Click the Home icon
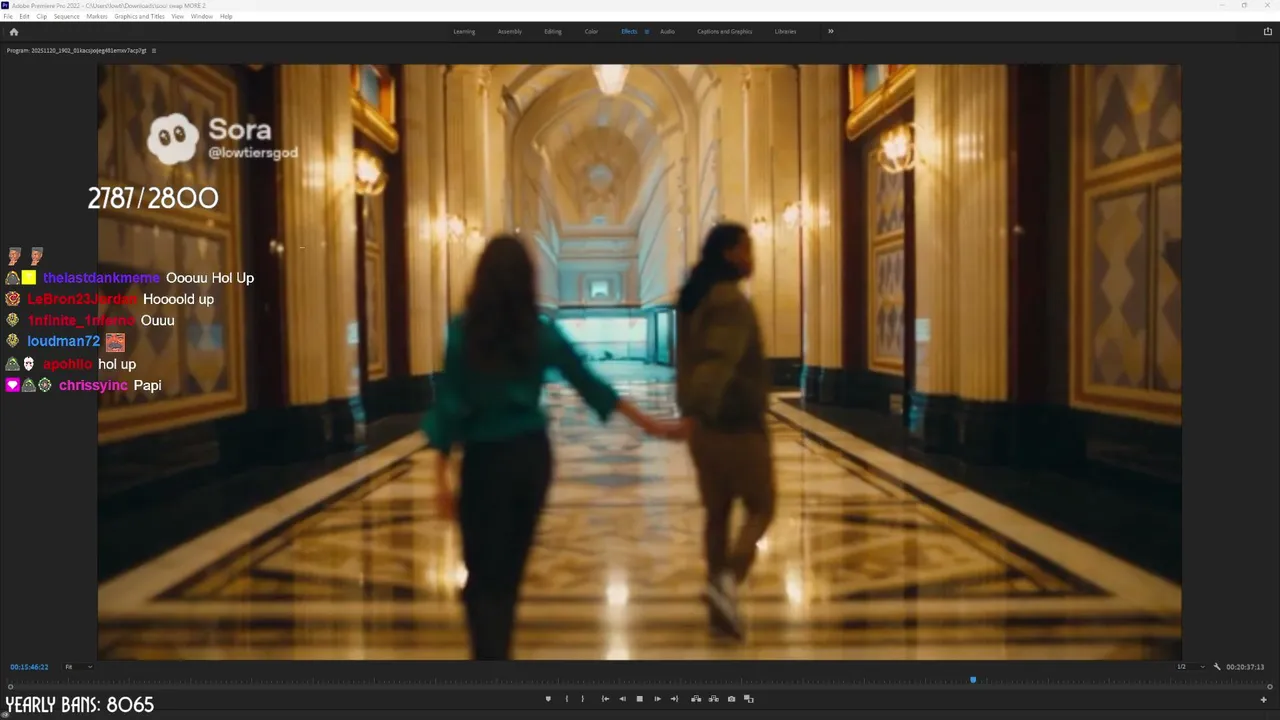The width and height of the screenshot is (1280, 720). [x=13, y=31]
